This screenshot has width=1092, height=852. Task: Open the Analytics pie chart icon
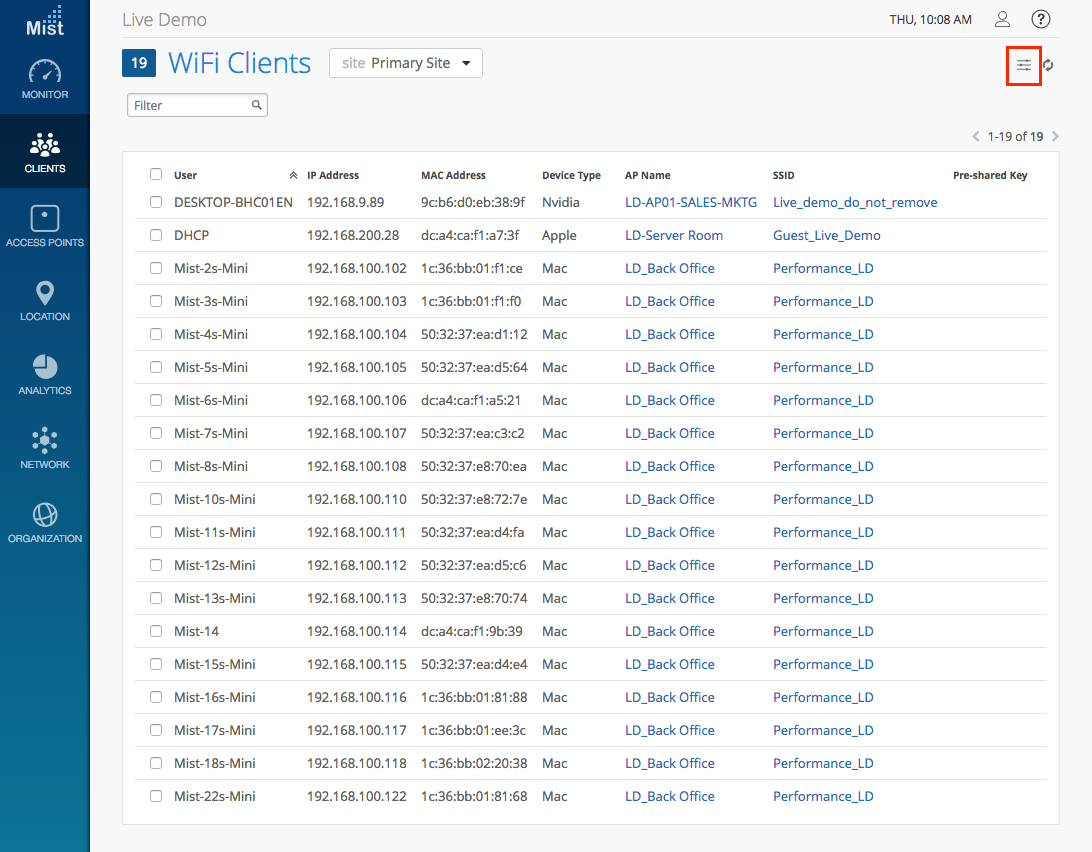point(45,367)
